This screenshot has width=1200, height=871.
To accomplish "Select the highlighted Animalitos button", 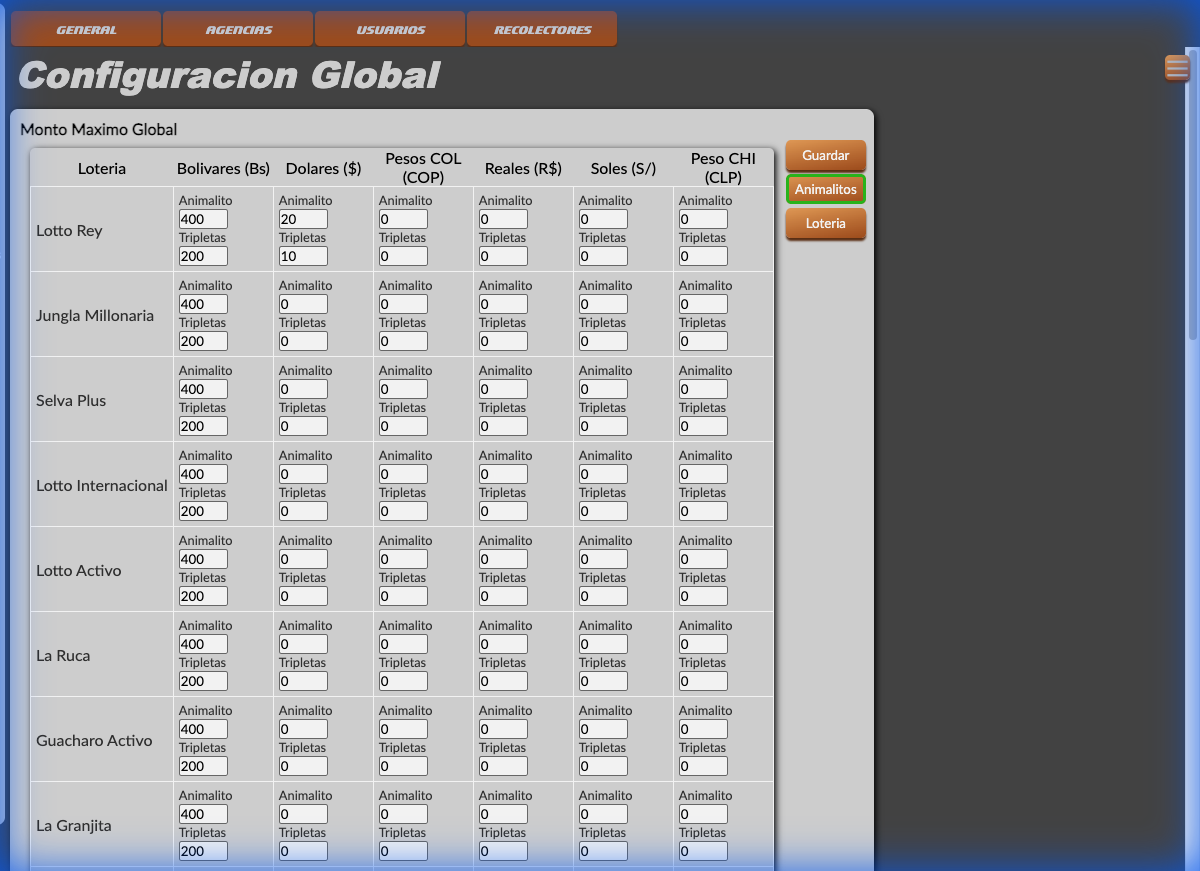I will click(825, 189).
